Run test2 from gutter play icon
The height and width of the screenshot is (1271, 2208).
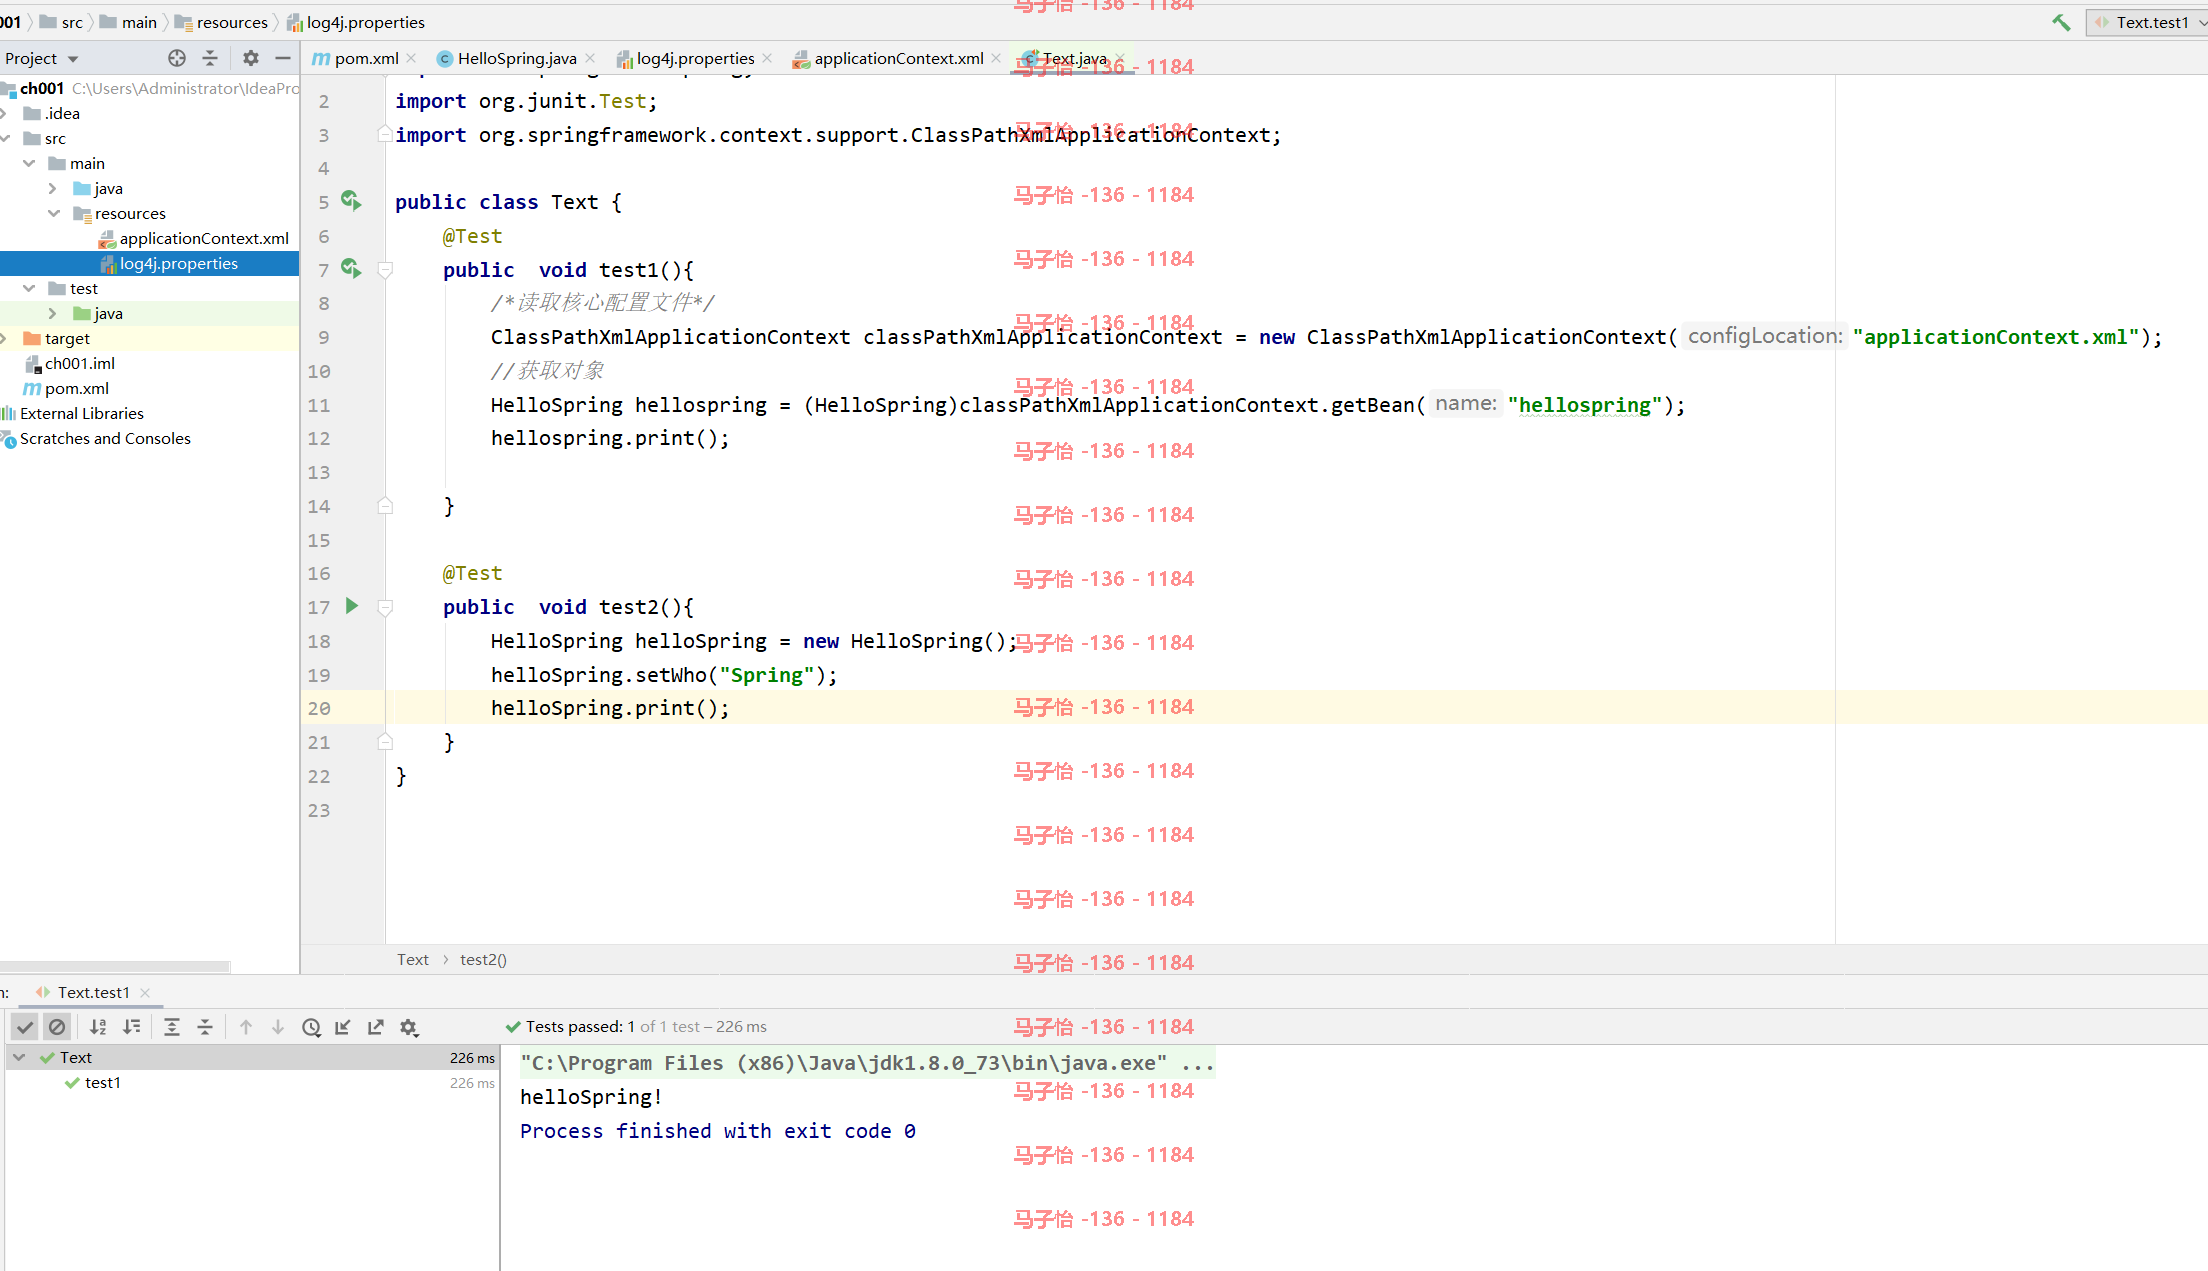pos(351,606)
